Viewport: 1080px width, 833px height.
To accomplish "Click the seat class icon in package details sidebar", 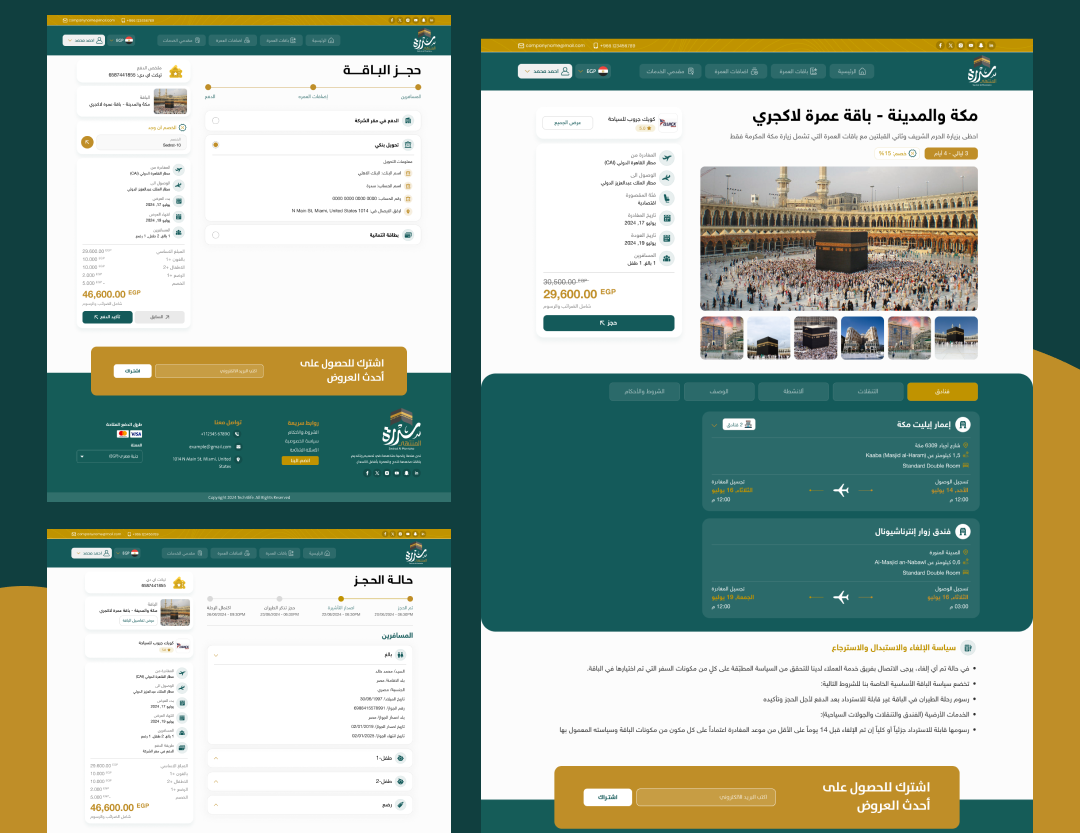I will point(667,198).
